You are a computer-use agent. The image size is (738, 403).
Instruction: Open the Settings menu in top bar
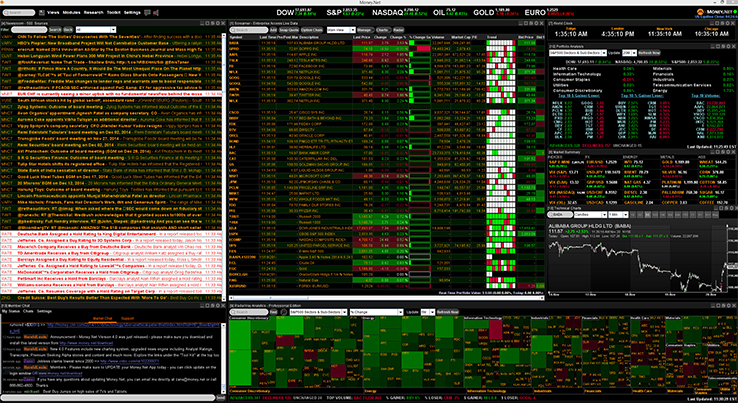tap(132, 13)
